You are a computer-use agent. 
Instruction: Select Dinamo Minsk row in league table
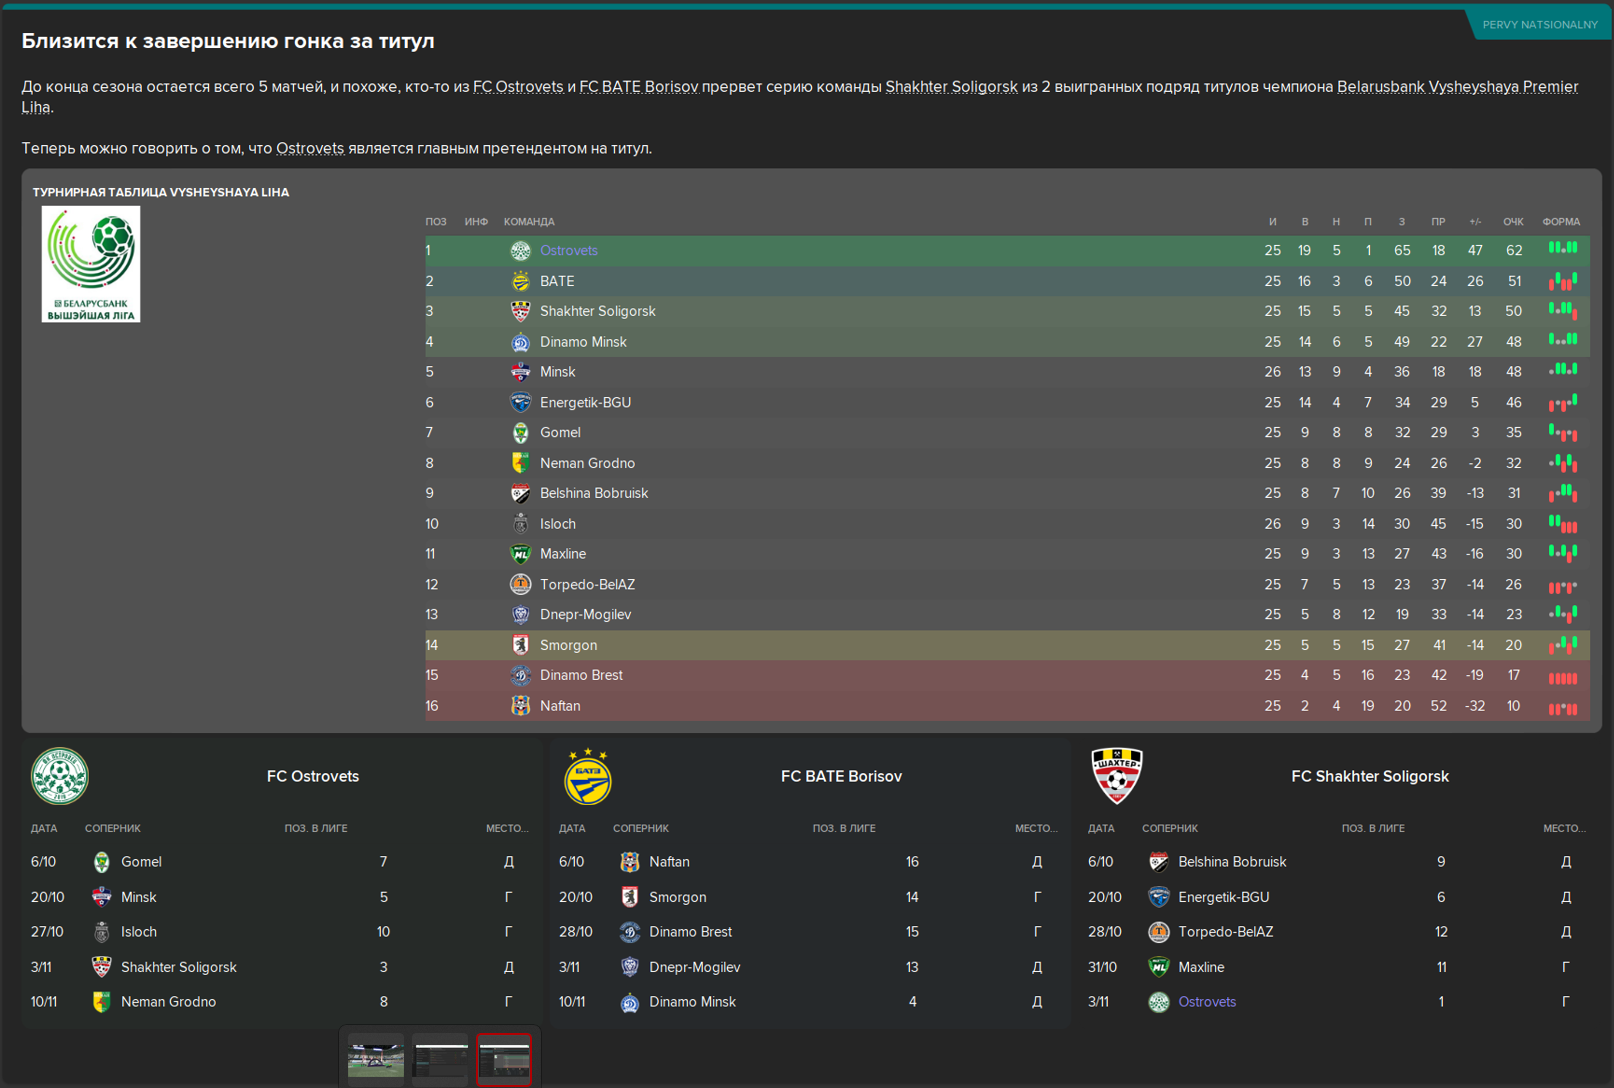coord(1007,342)
